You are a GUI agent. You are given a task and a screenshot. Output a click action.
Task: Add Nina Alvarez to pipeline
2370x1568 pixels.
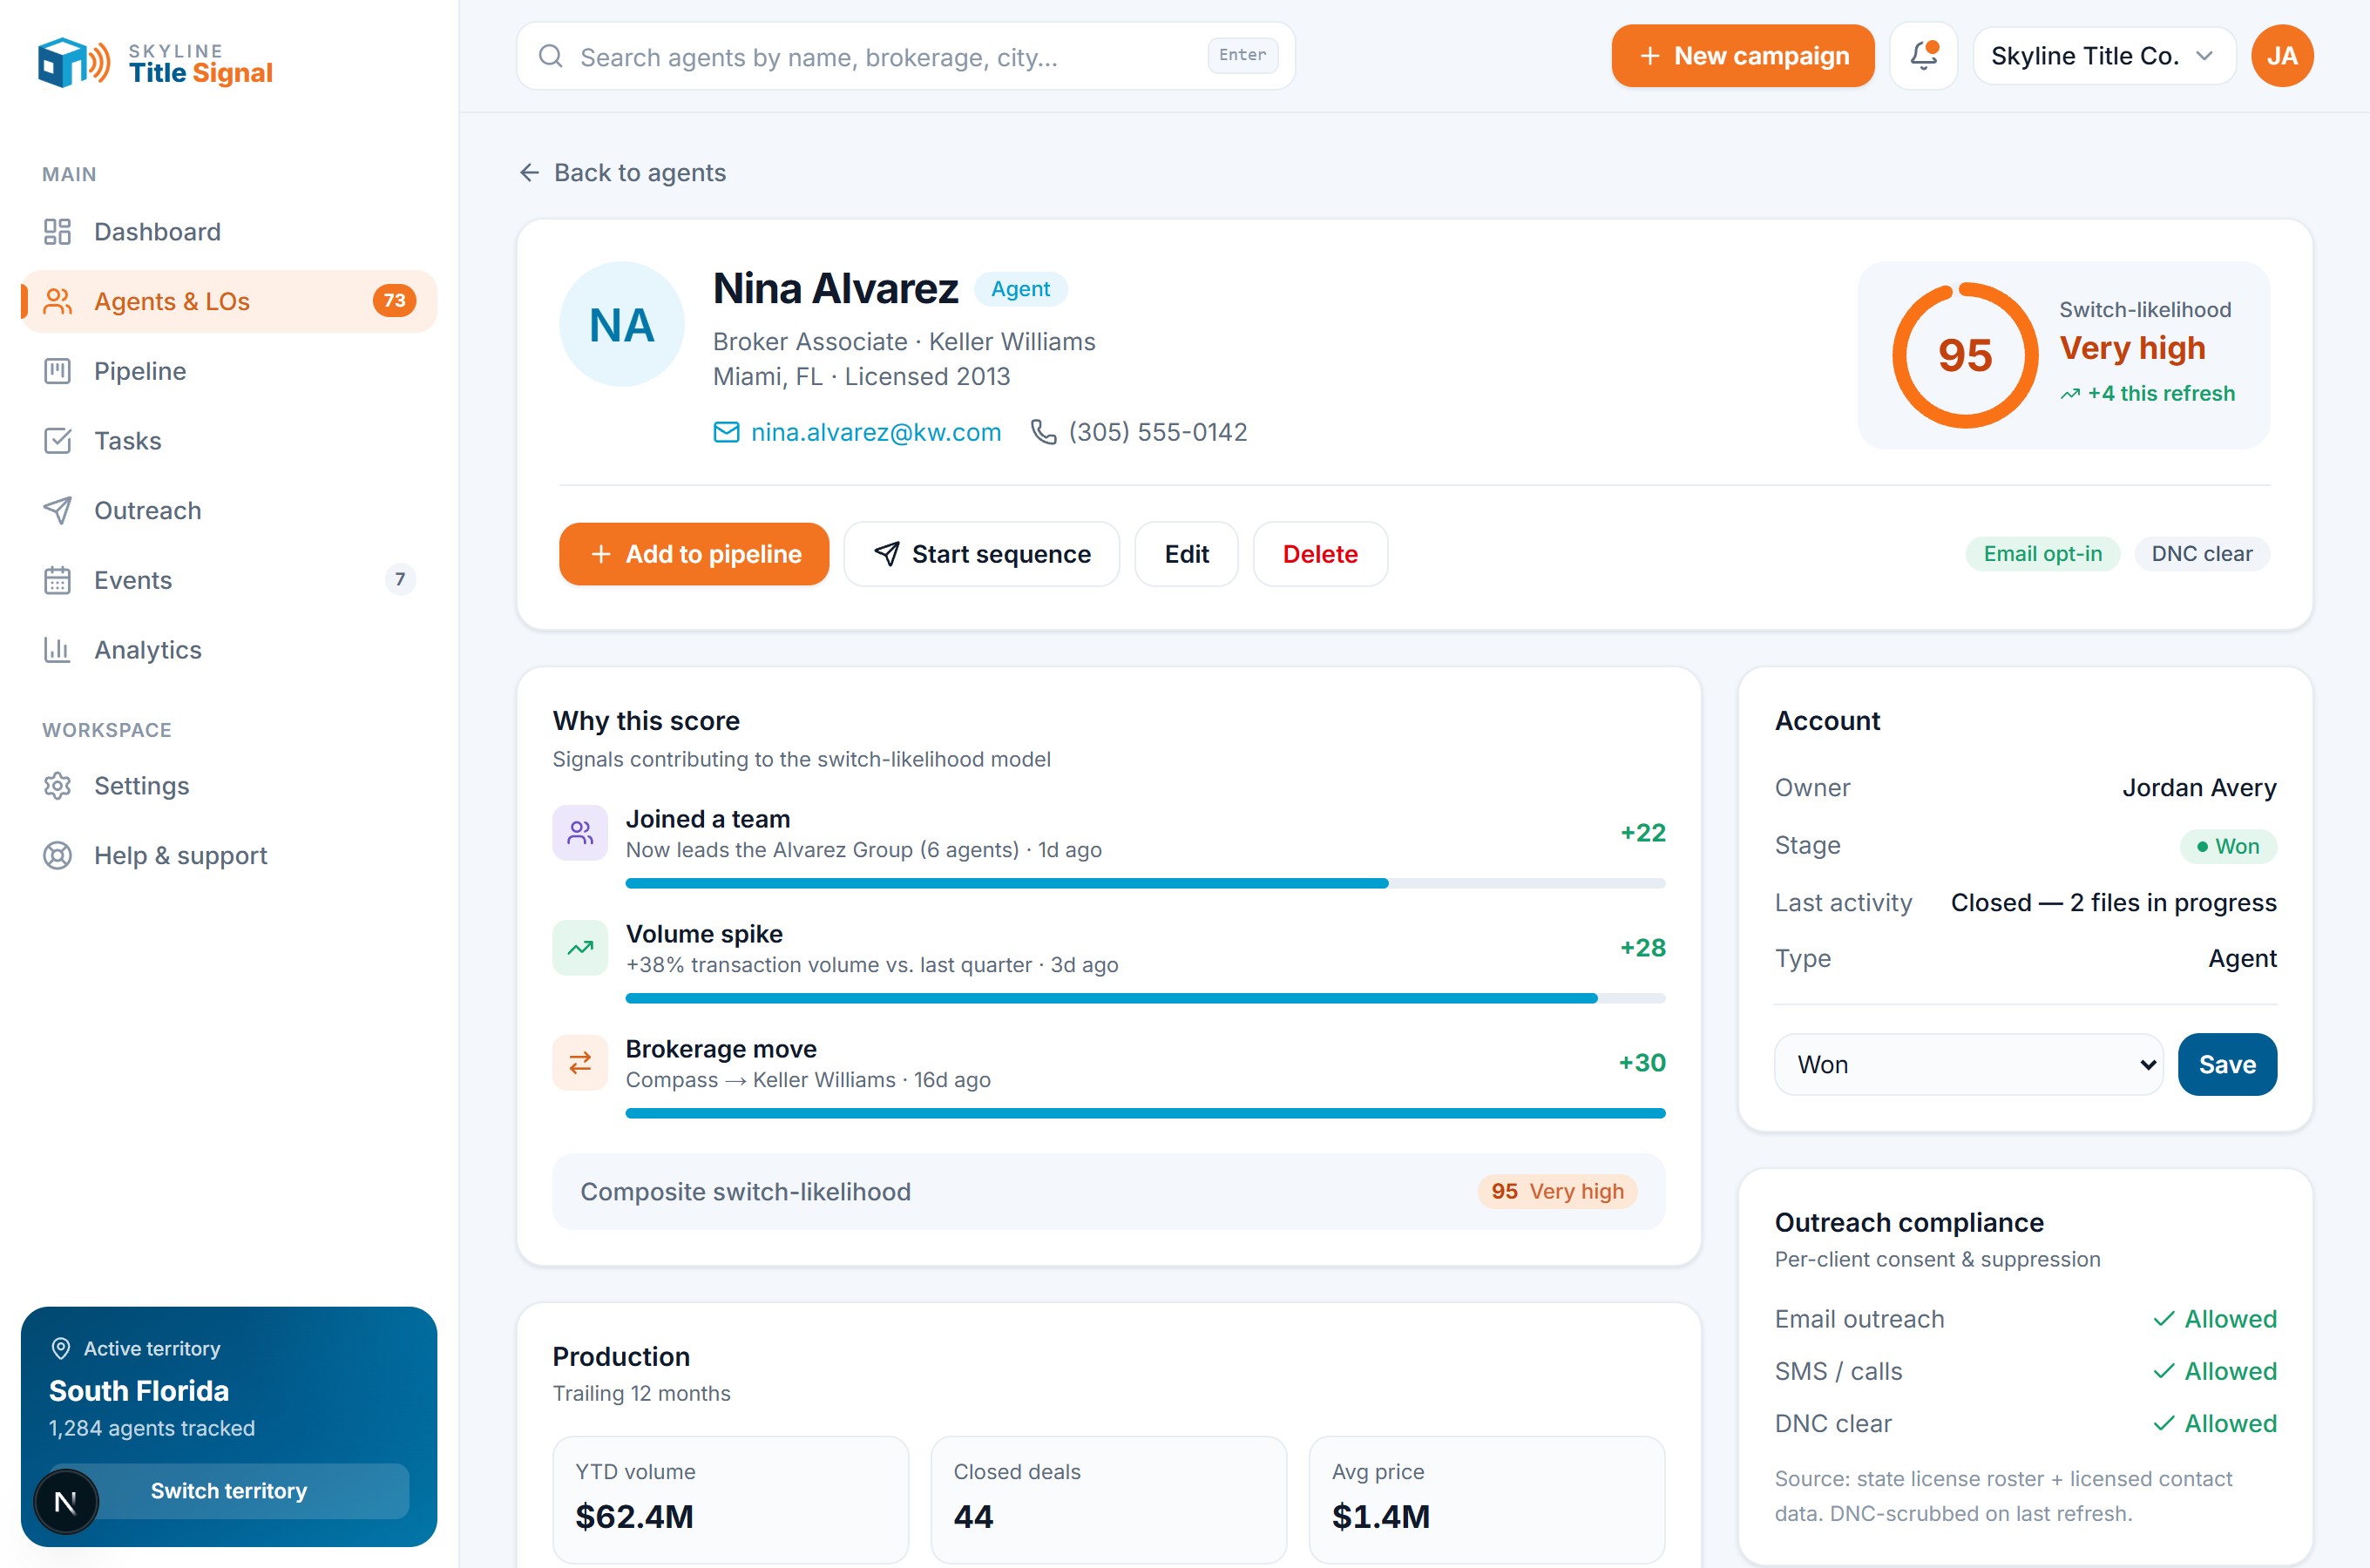coord(694,554)
